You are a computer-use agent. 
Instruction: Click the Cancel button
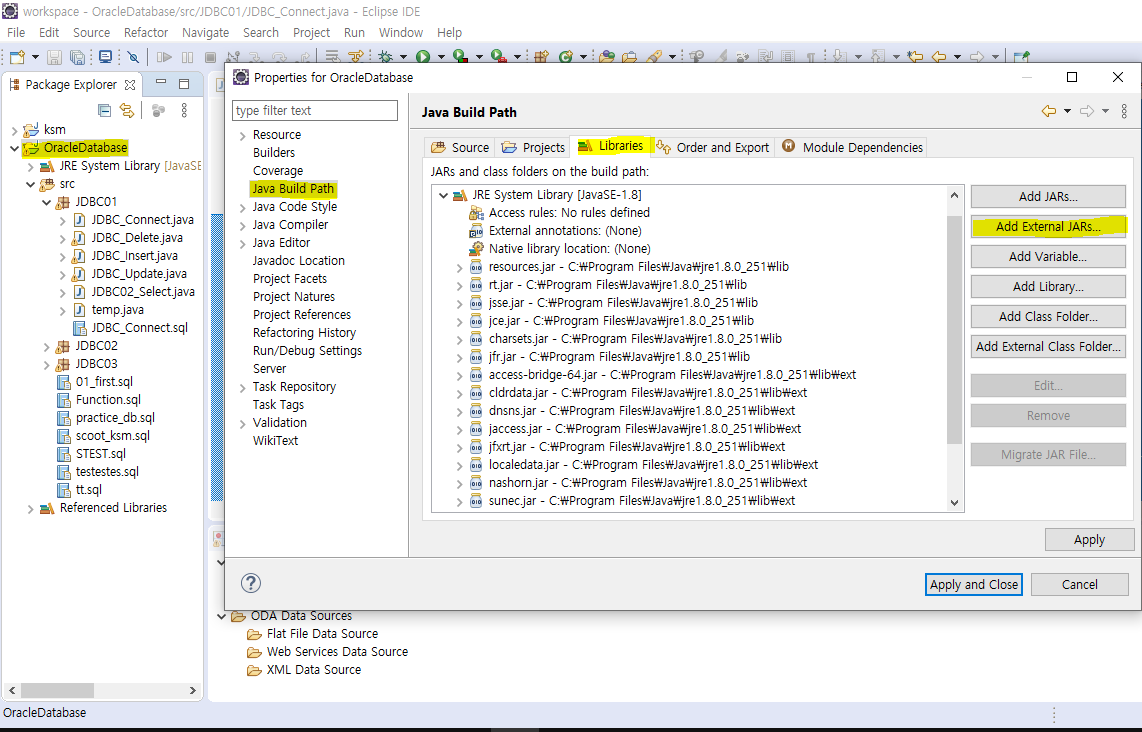point(1079,584)
